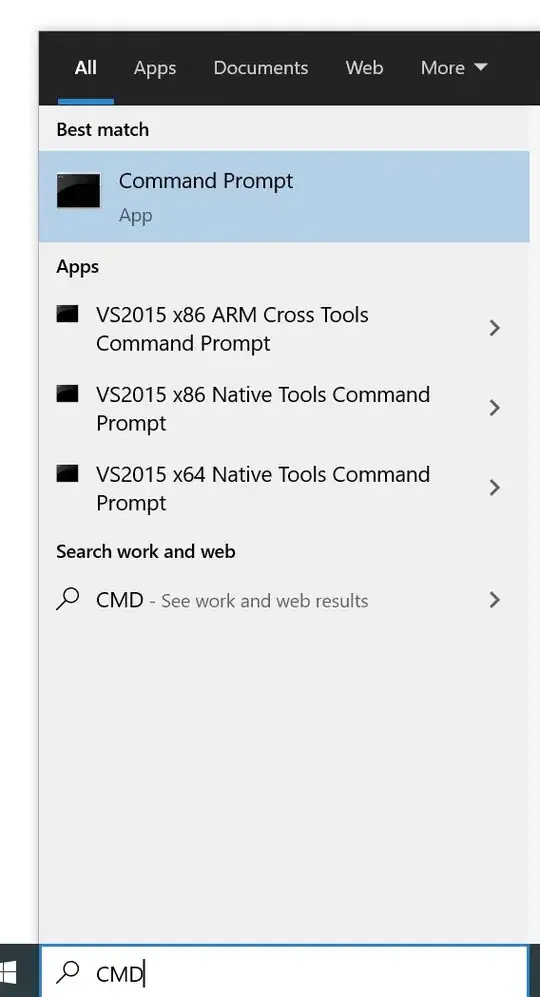Image resolution: width=540 pixels, height=997 pixels.
Task: Click the VS2015 x86 ARM Cross Tools icon
Action: [67, 313]
